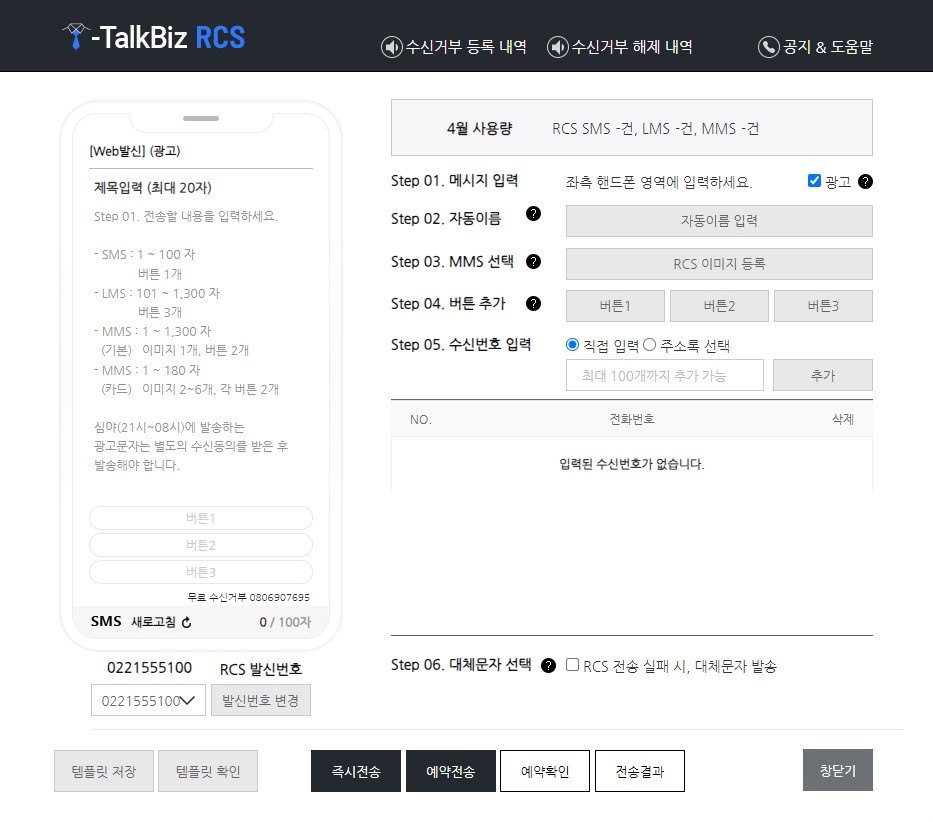Image resolution: width=933 pixels, height=822 pixels.
Task: Click the RCS 이미지 등록 button
Action: 718,263
